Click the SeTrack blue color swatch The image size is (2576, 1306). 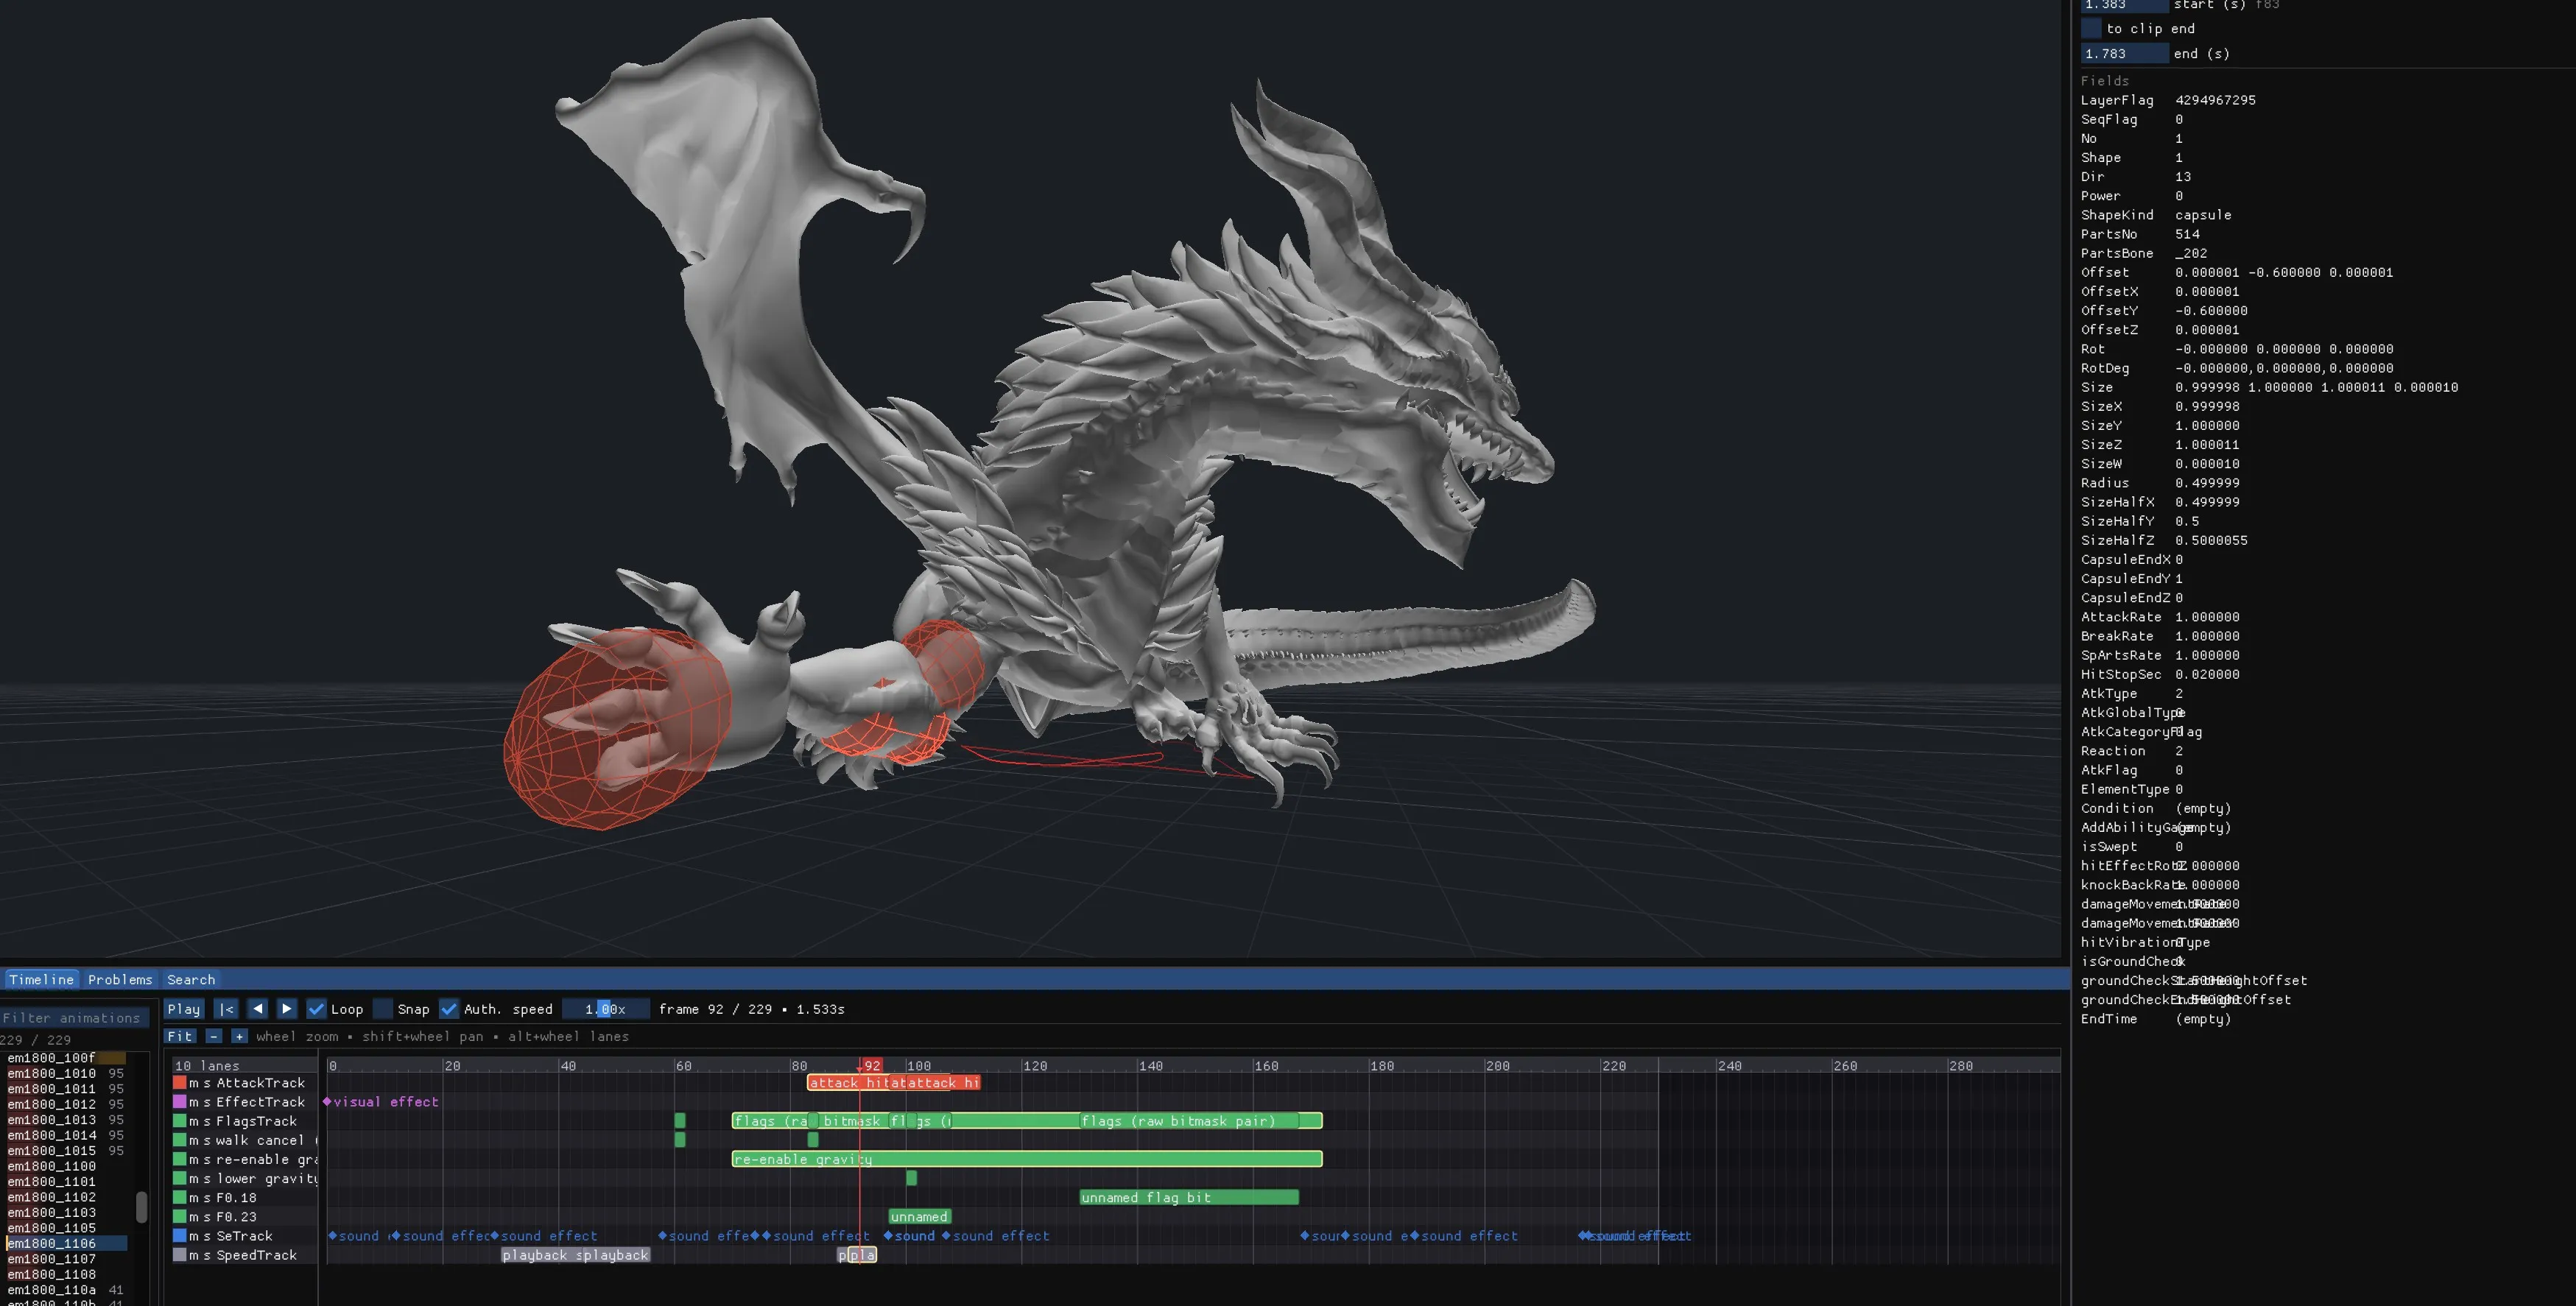coord(180,1236)
